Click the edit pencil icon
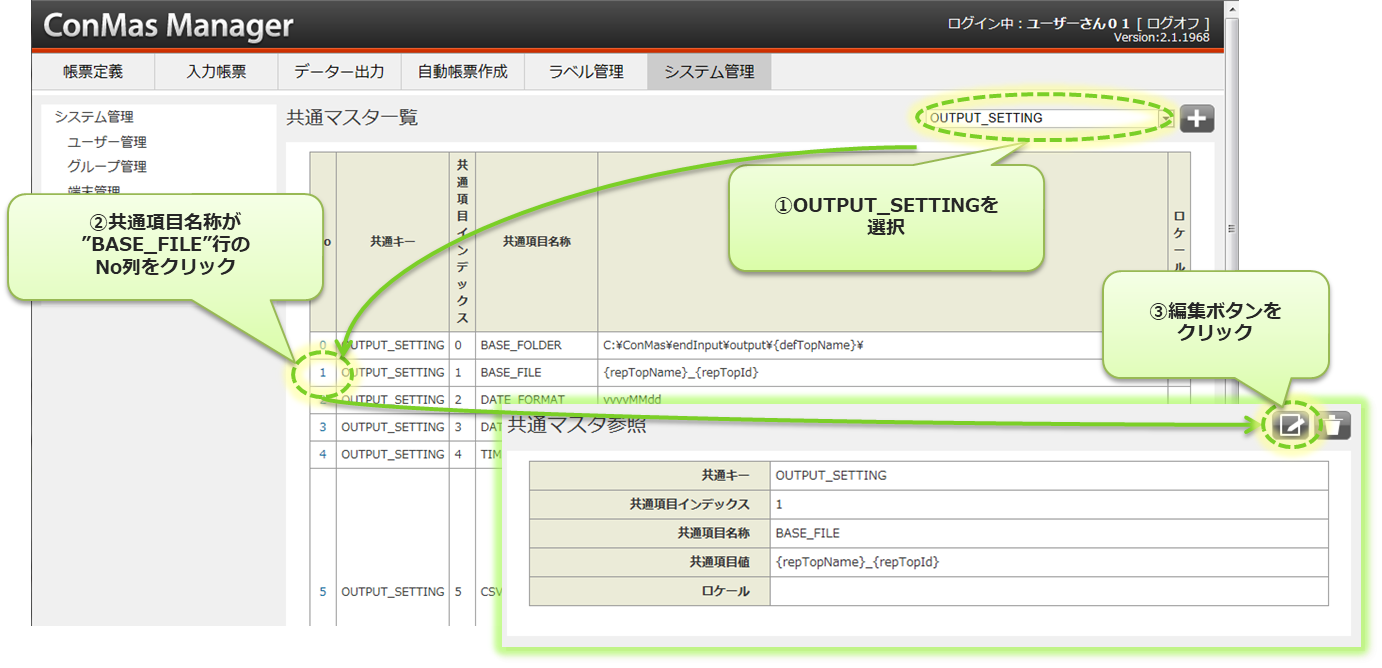The height and width of the screenshot is (668, 1382). (x=1291, y=425)
